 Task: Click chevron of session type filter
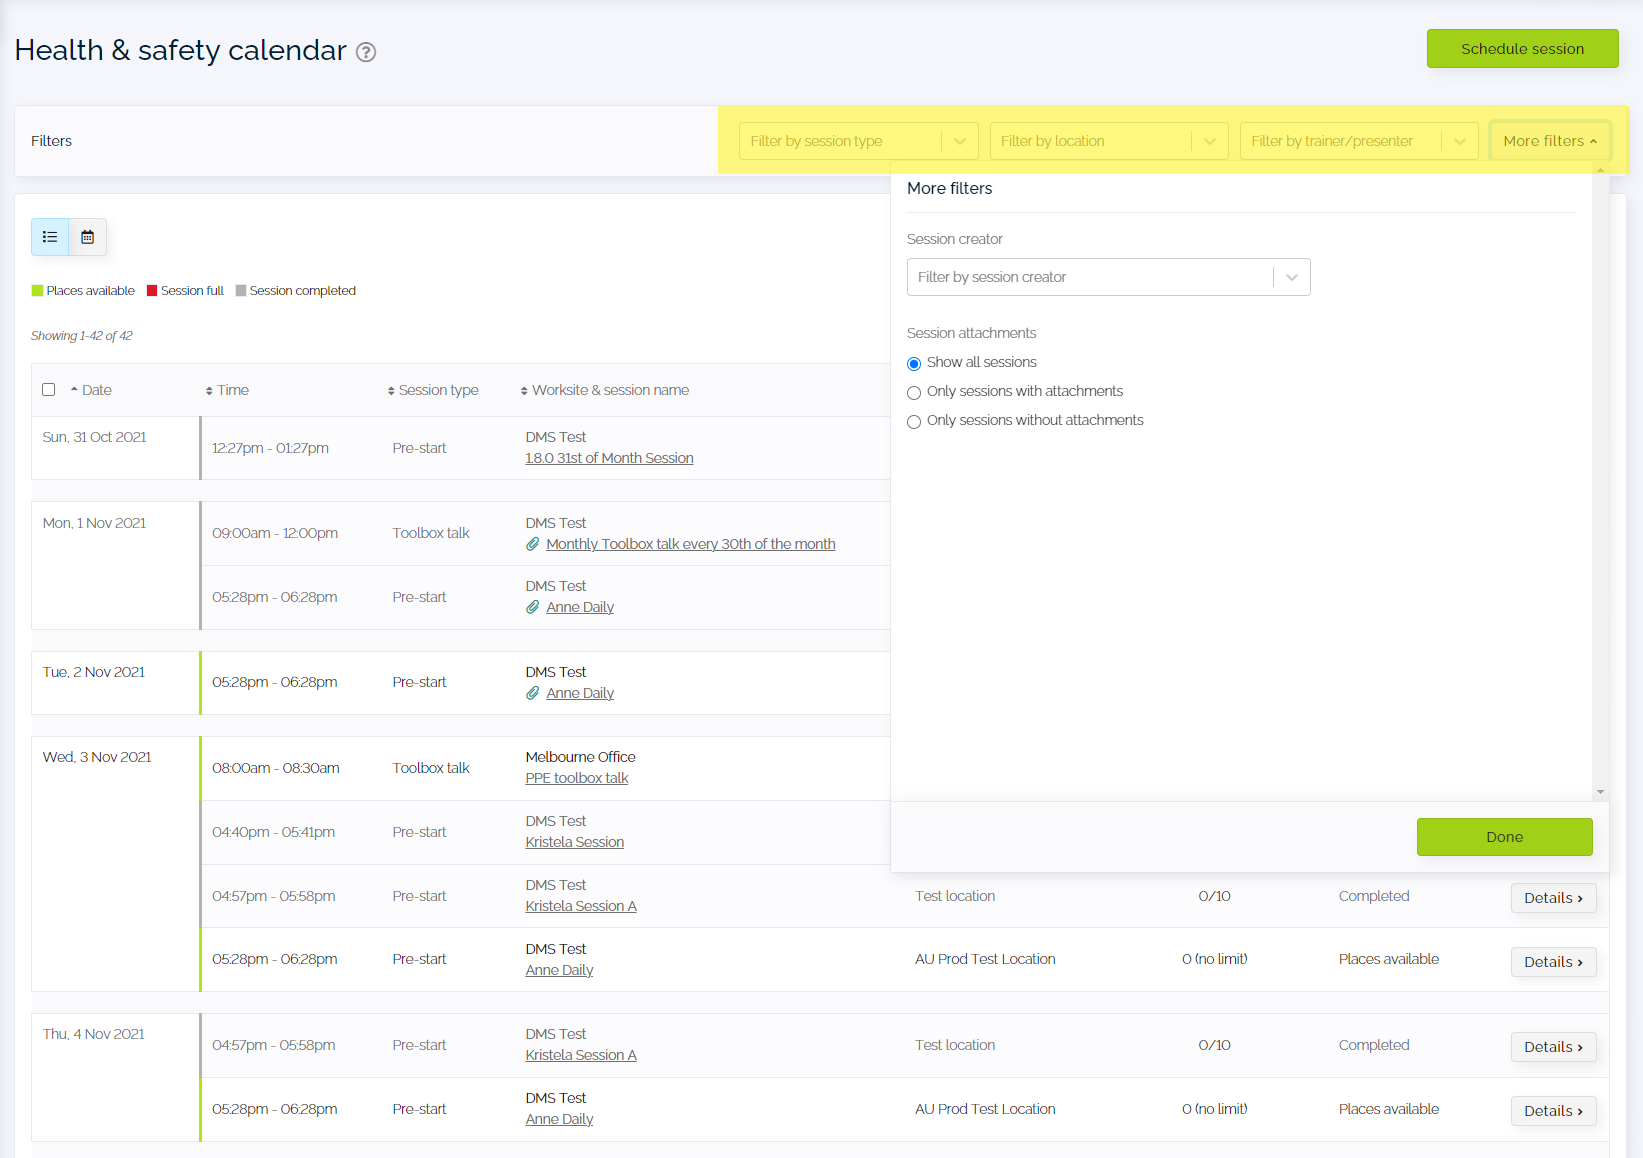[x=960, y=141]
